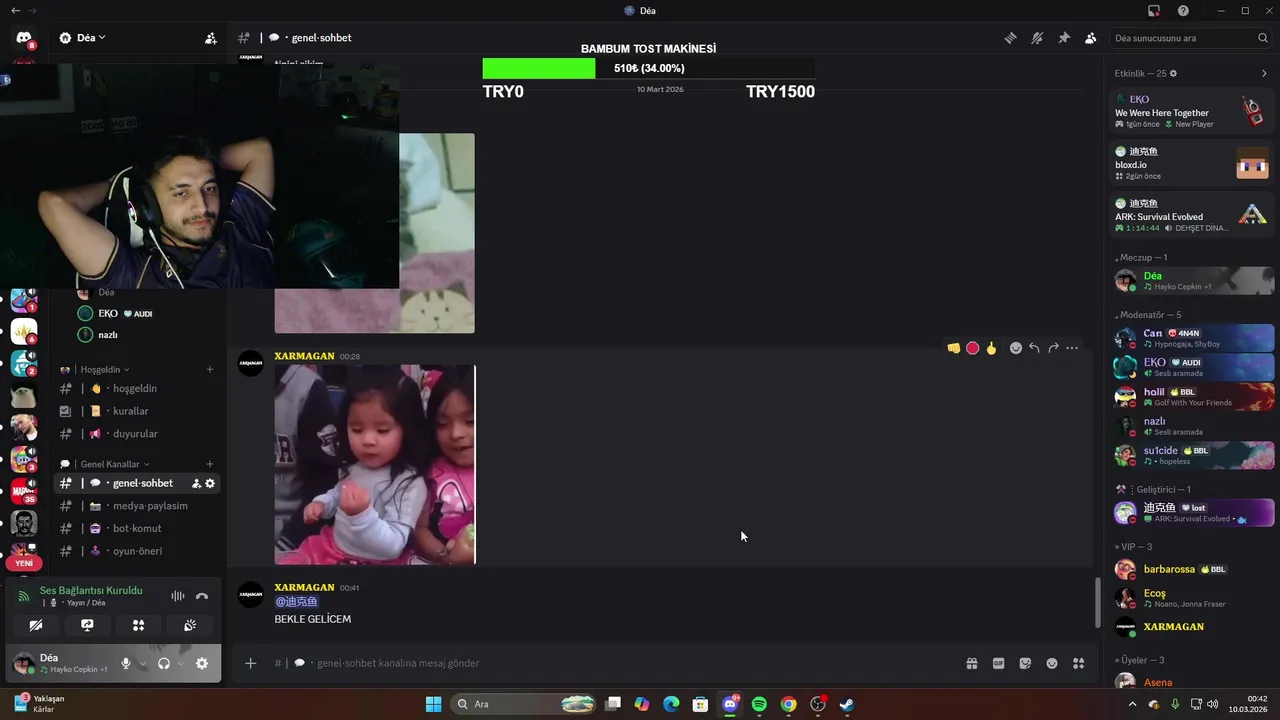Create channel in Genel Kanallar category

(x=210, y=464)
